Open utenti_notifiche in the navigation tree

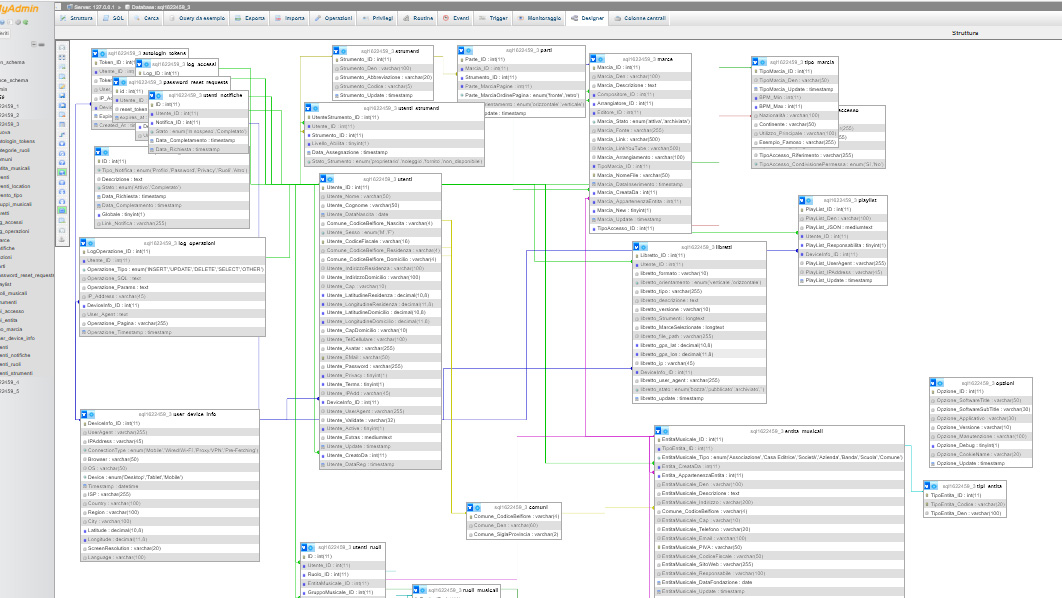tap(16, 355)
